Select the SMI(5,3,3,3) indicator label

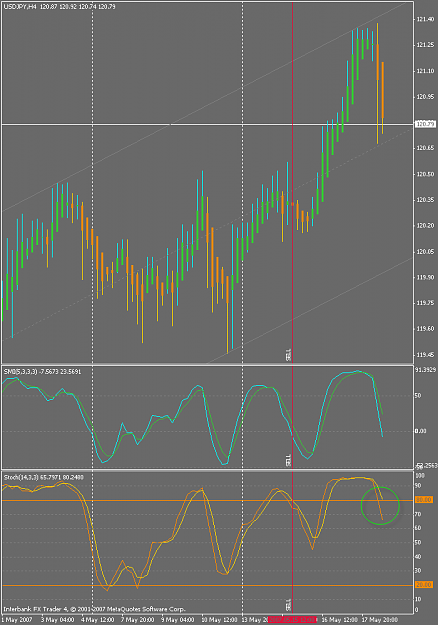[x=42, y=371]
